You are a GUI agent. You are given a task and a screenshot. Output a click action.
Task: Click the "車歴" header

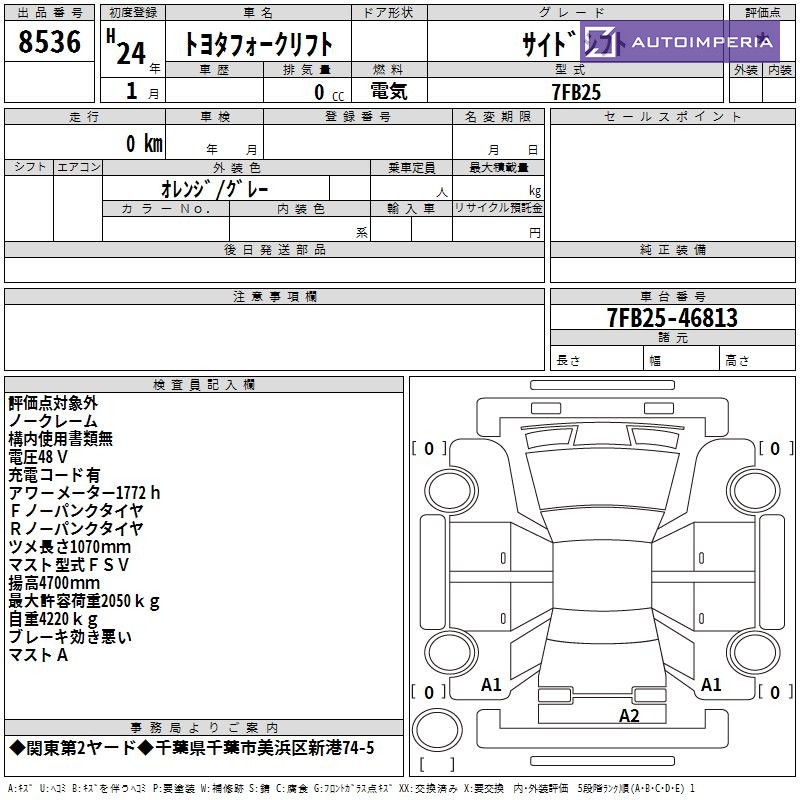214,70
